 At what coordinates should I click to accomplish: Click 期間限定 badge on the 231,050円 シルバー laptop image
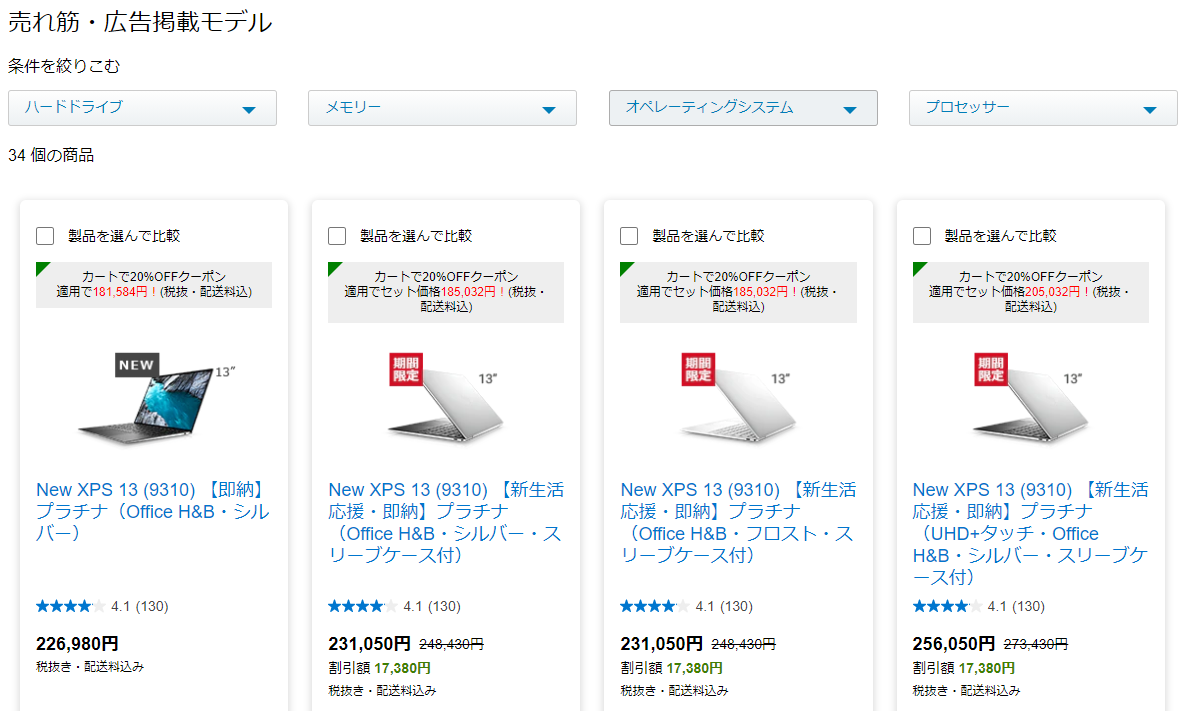[x=406, y=369]
